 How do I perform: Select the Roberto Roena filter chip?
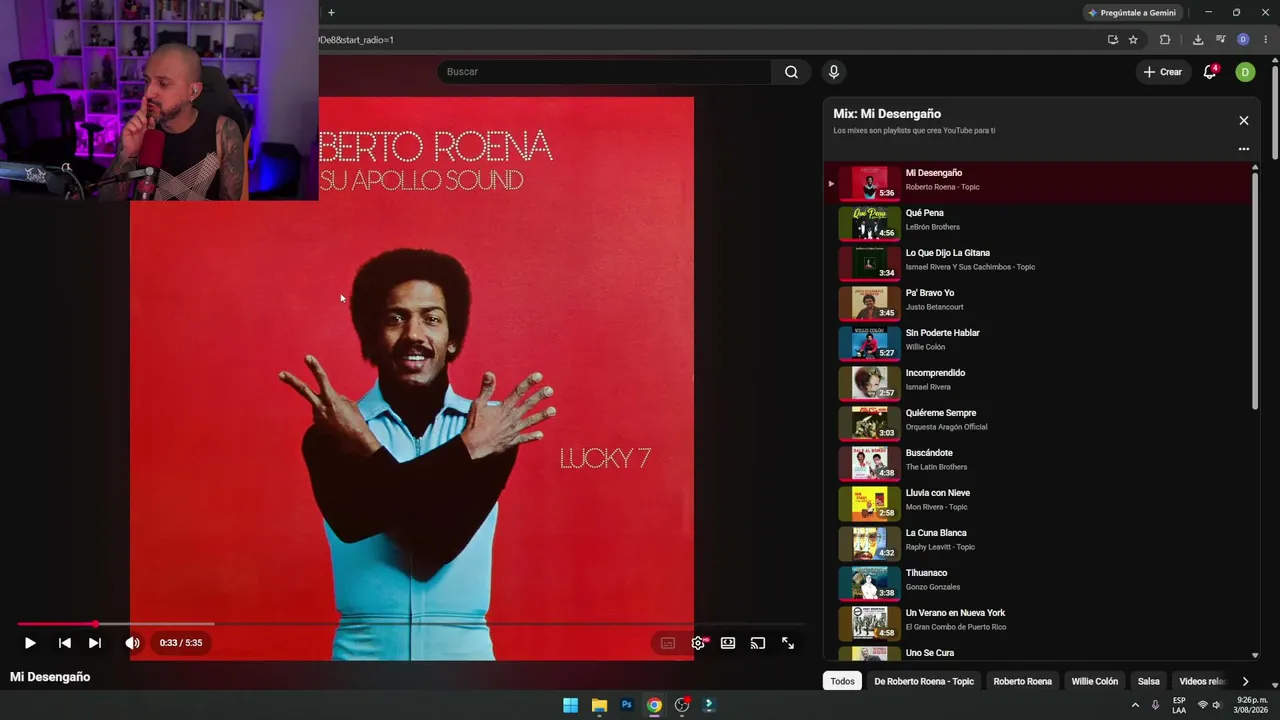pos(1022,681)
